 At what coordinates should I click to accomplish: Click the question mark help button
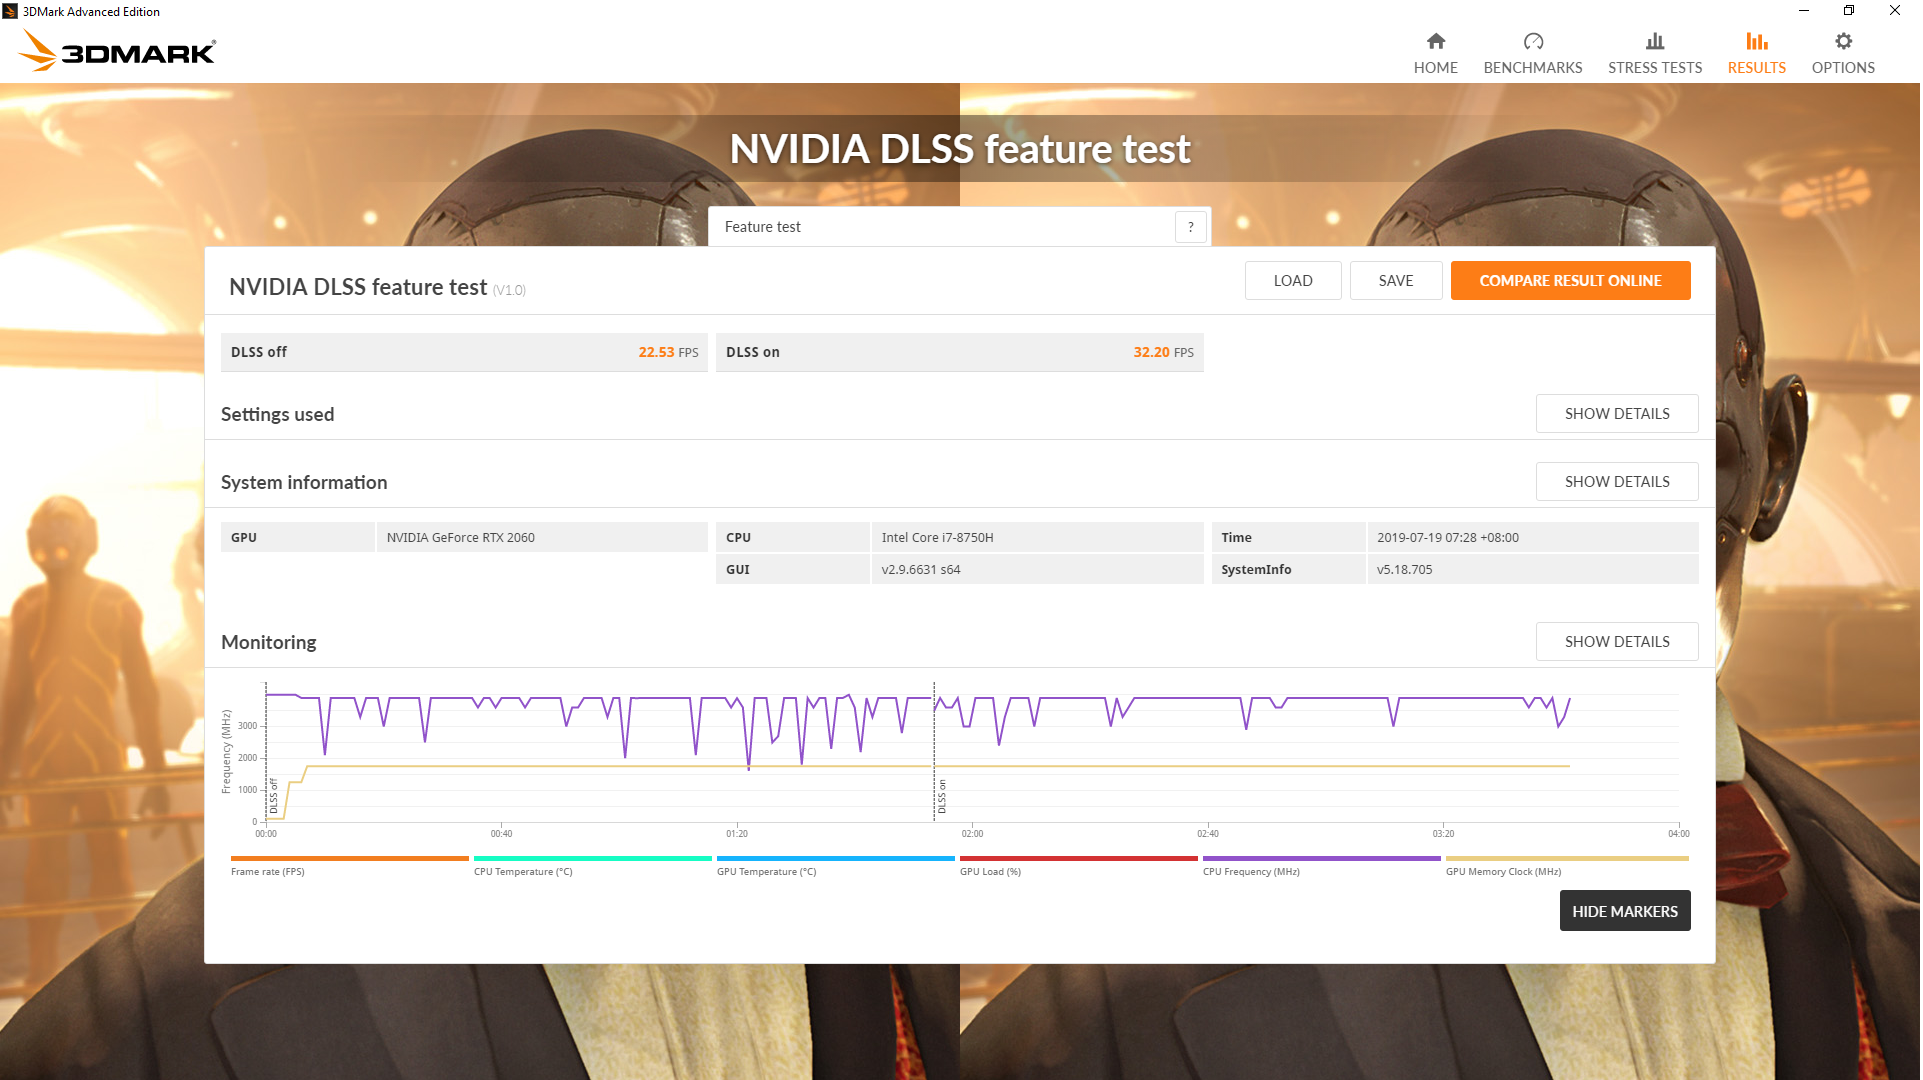1192,227
